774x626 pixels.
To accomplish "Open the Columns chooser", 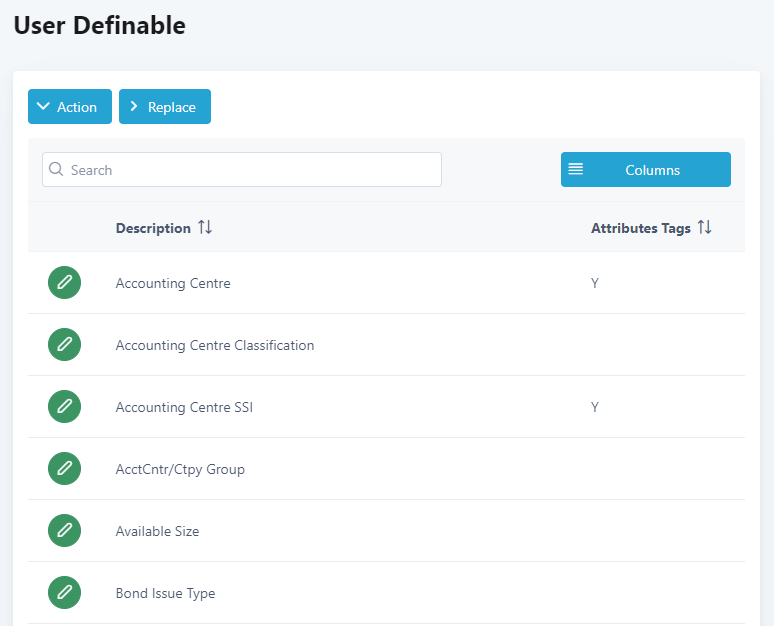I will tap(645, 170).
